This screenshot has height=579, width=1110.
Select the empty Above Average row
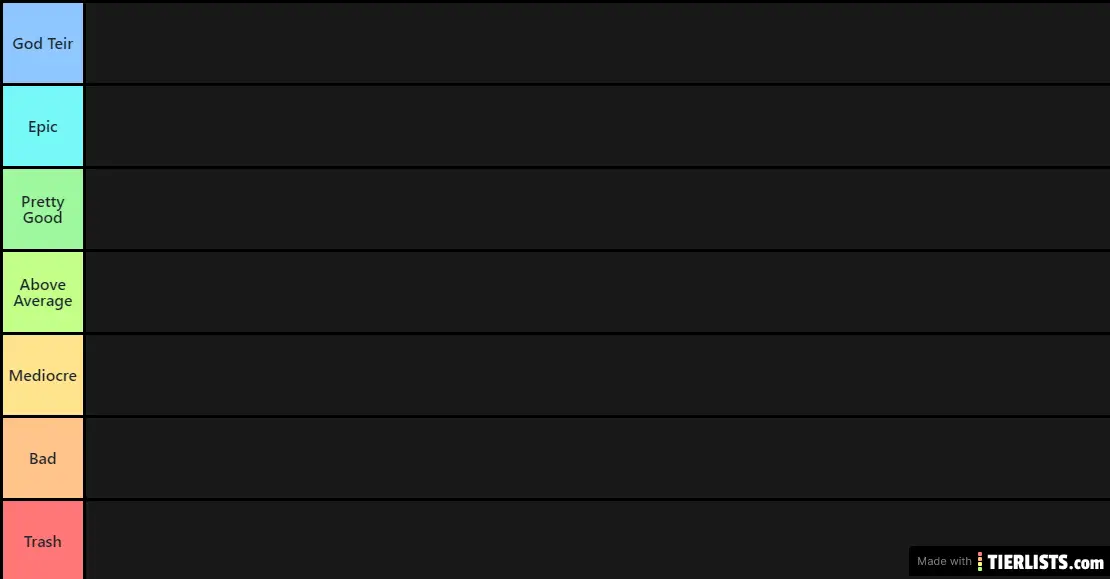[x=596, y=292]
